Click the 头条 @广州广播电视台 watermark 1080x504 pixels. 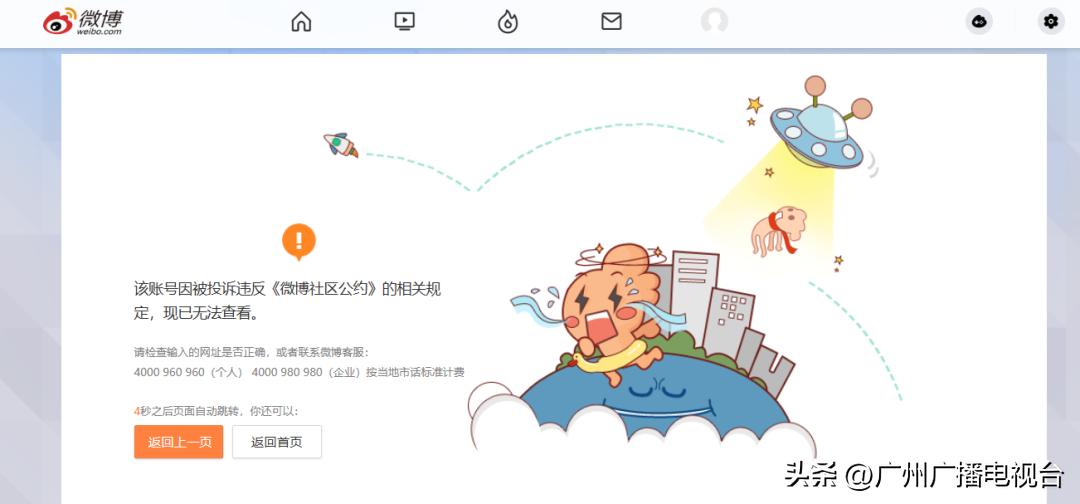click(x=925, y=476)
